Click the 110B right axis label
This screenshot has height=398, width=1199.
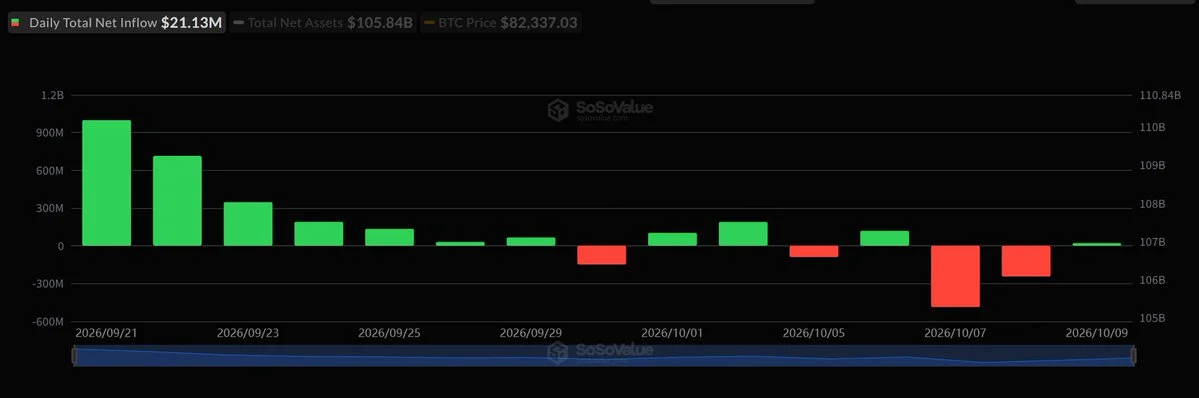coord(1152,127)
